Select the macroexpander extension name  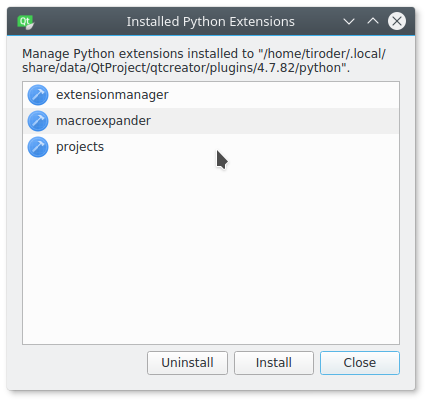point(103,121)
